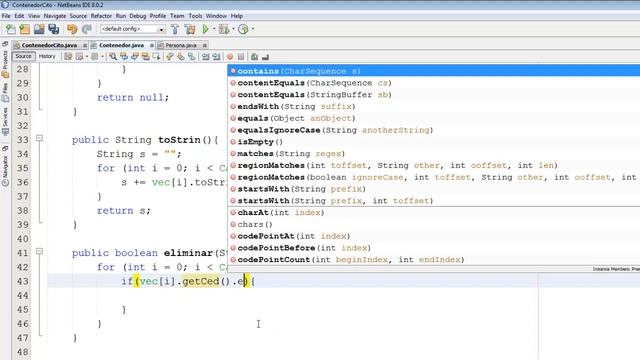Screen dimensions: 640x360
Task: Click the Find Selection magnifier icon
Action: click(113, 57)
